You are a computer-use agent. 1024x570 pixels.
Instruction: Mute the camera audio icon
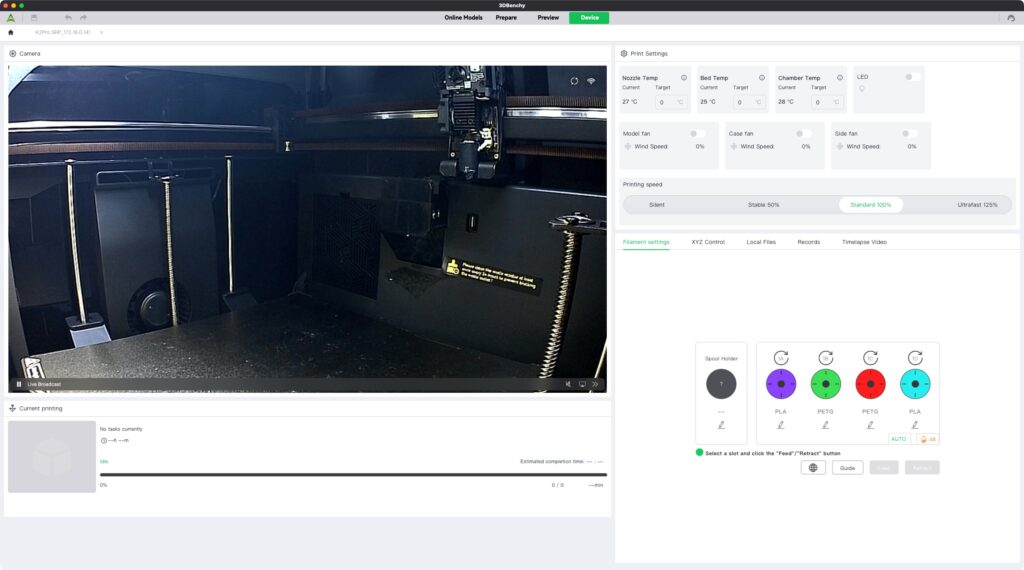click(x=568, y=384)
